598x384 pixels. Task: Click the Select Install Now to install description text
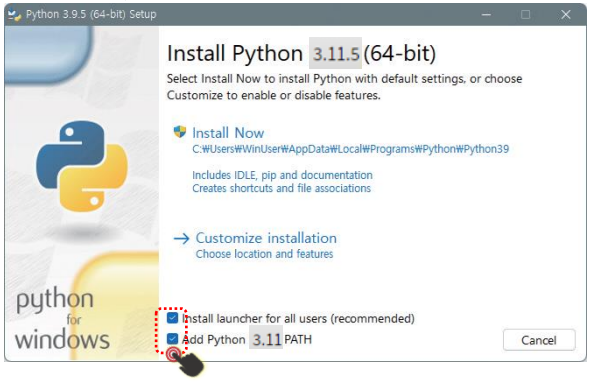coord(344,87)
